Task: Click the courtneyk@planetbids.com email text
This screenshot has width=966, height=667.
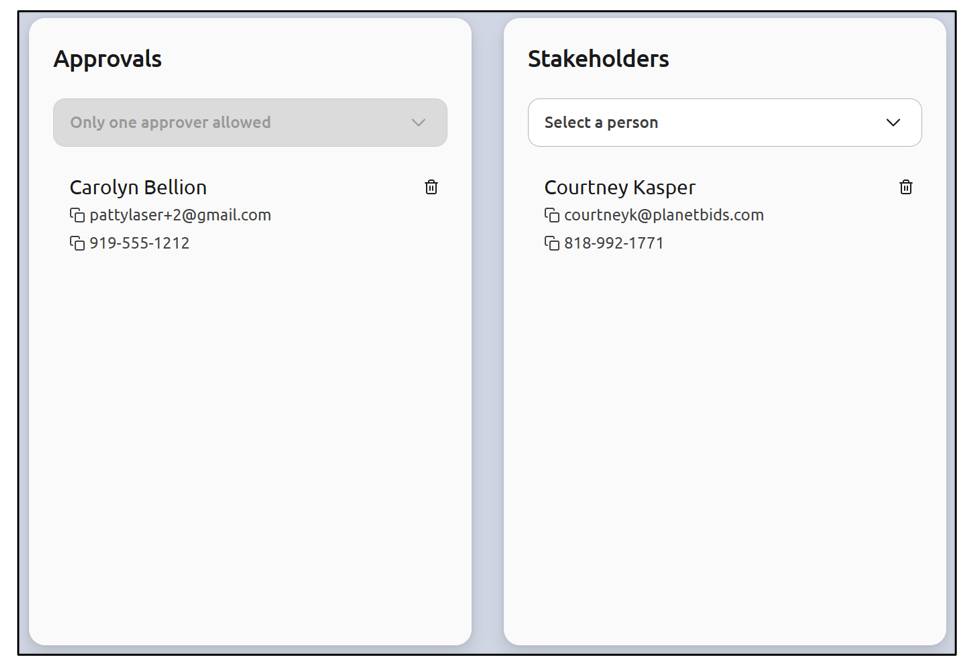Action: coord(664,215)
